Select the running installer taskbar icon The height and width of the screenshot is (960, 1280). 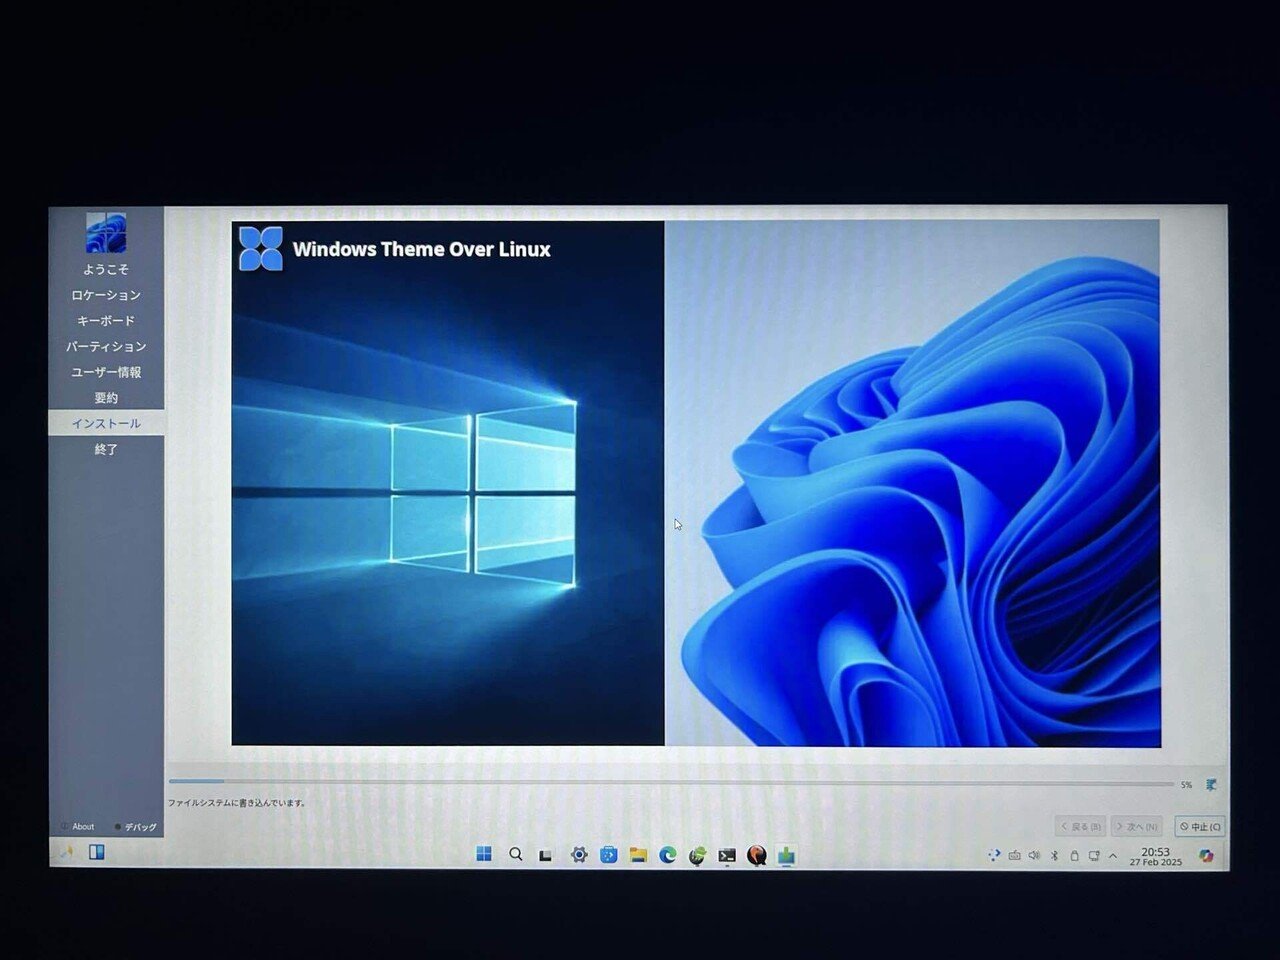point(786,855)
